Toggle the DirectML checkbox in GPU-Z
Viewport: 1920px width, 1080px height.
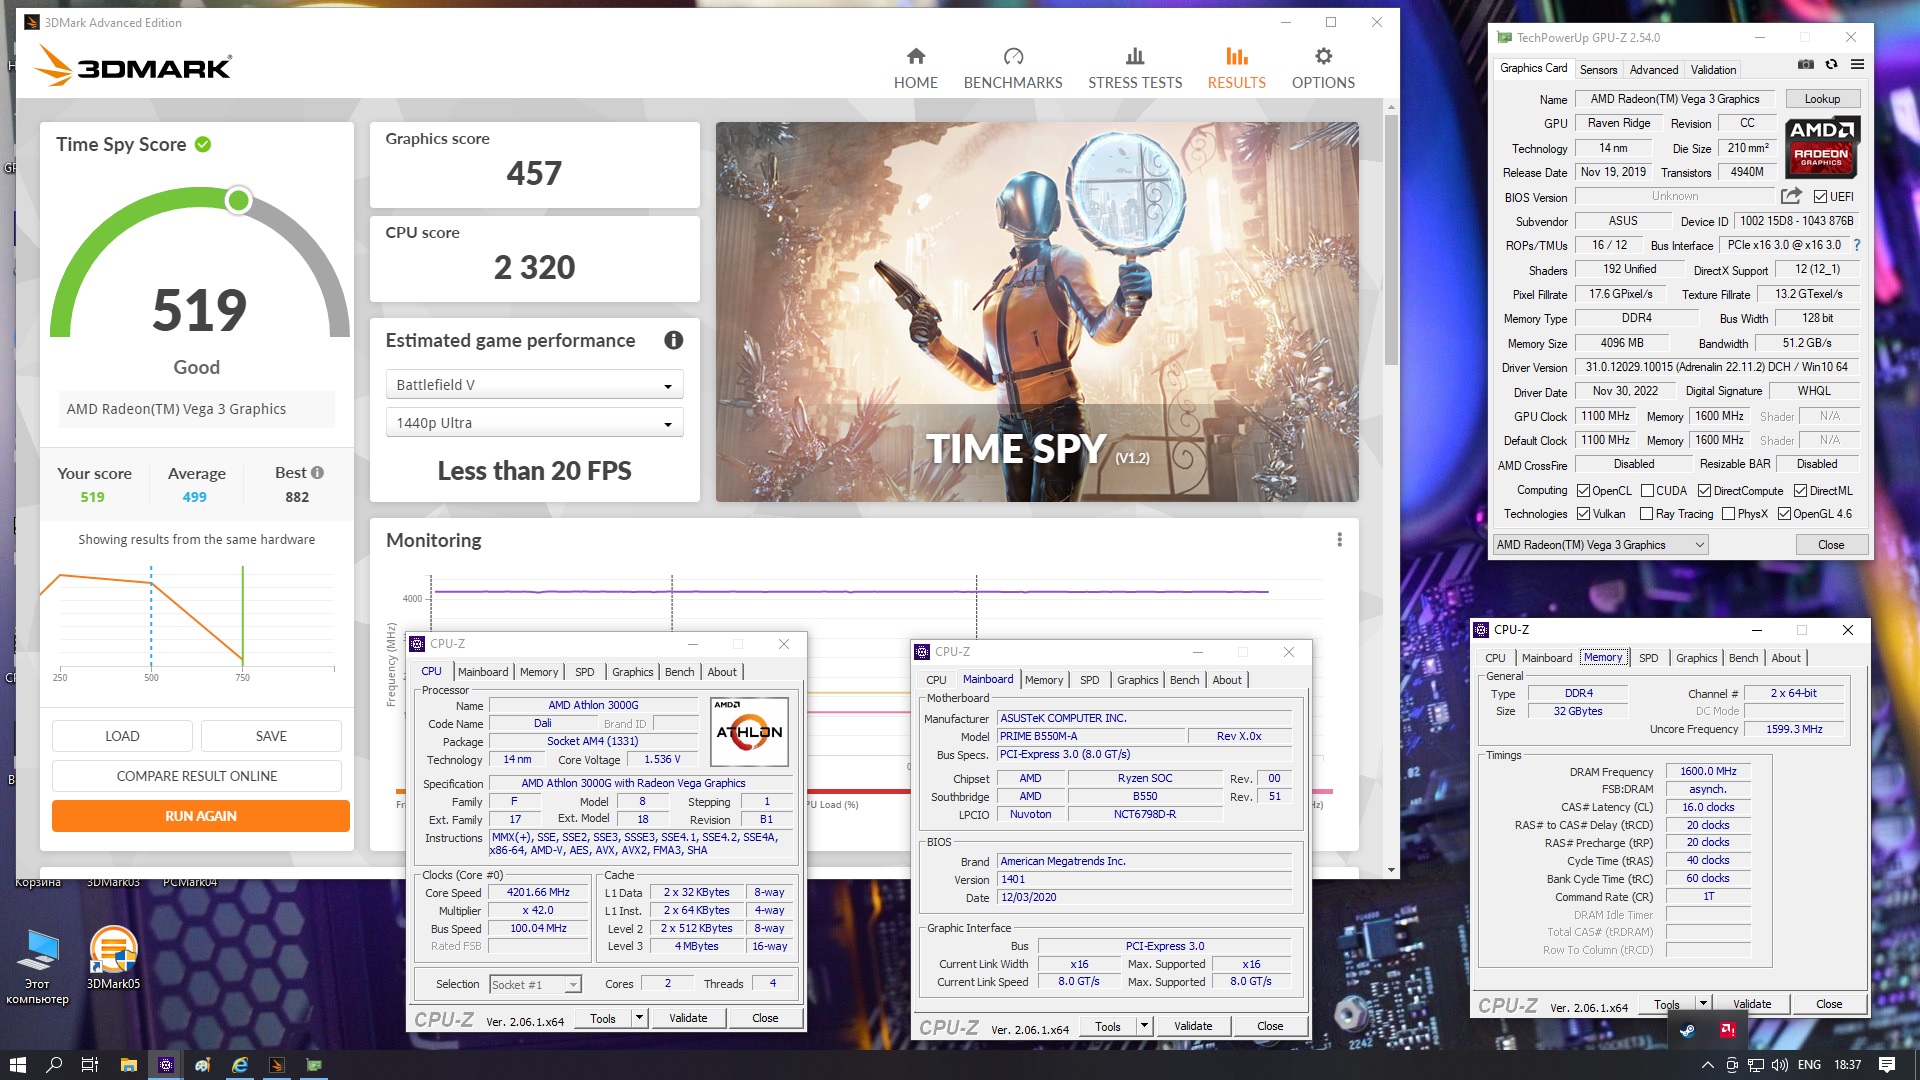pos(1800,491)
